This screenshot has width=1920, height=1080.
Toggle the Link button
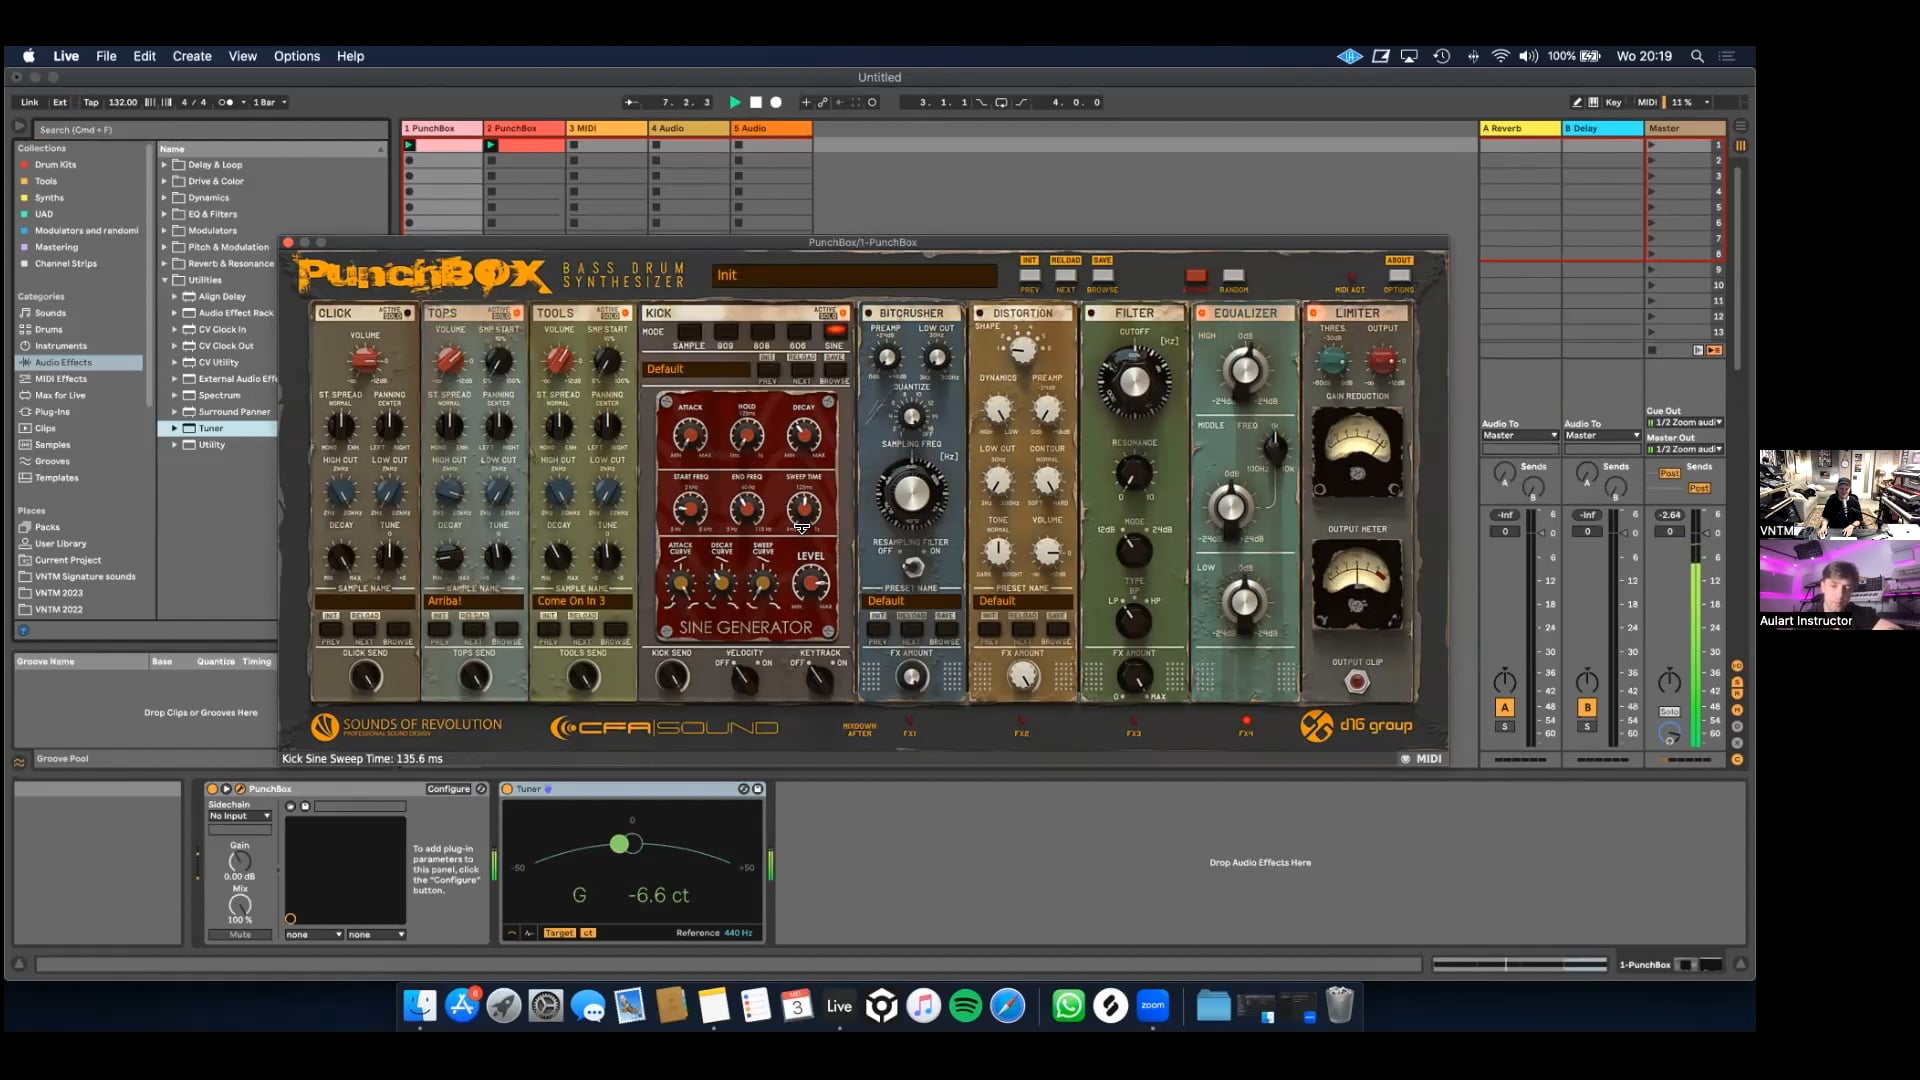point(30,102)
